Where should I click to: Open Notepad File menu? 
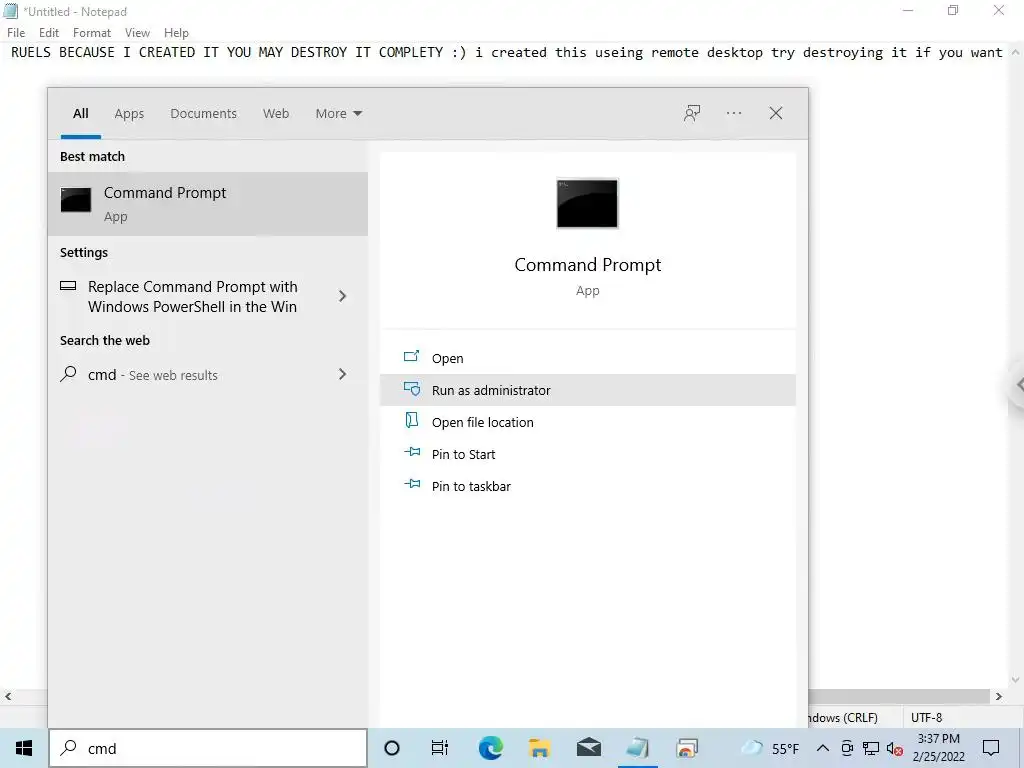(16, 33)
